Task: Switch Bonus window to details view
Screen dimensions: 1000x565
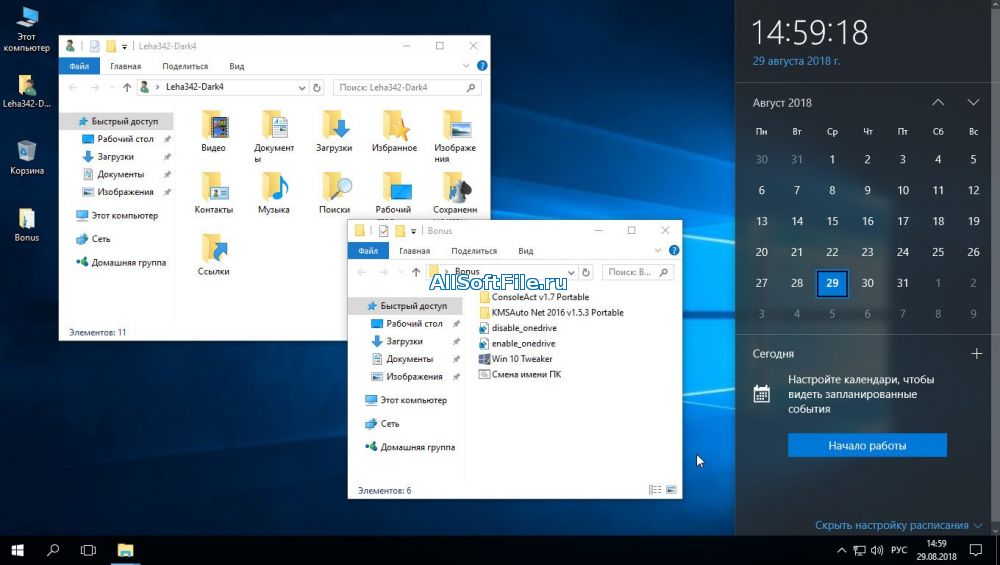Action: tap(655, 490)
